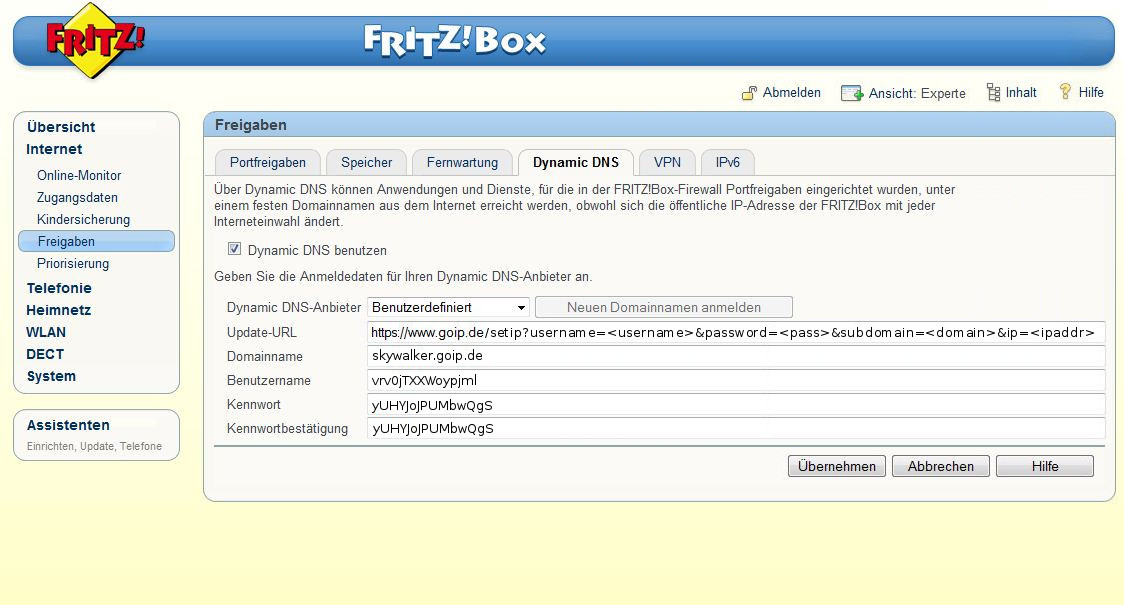This screenshot has width=1124, height=605.
Task: Open the Dynamic DNS-Anbieter dropdown
Action: (448, 308)
